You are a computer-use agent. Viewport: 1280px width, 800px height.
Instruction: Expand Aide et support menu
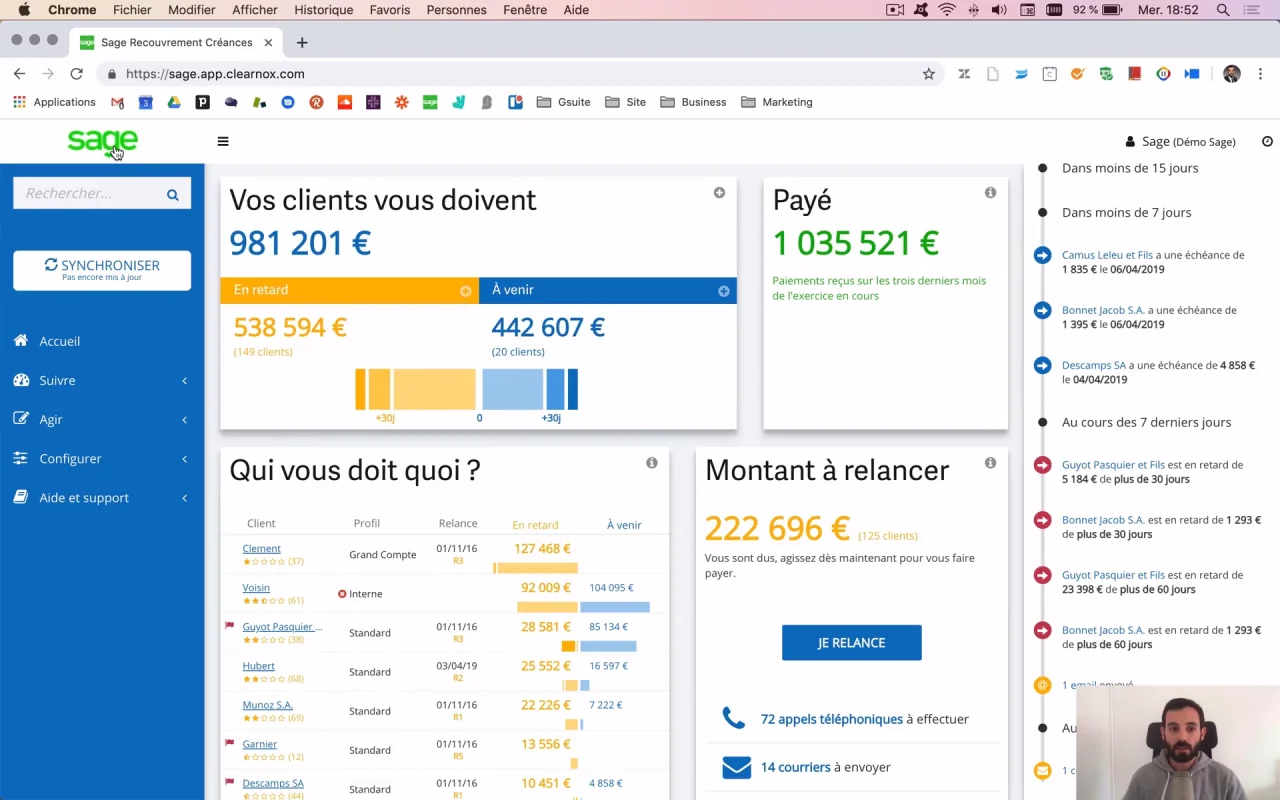pyautogui.click(x=102, y=497)
